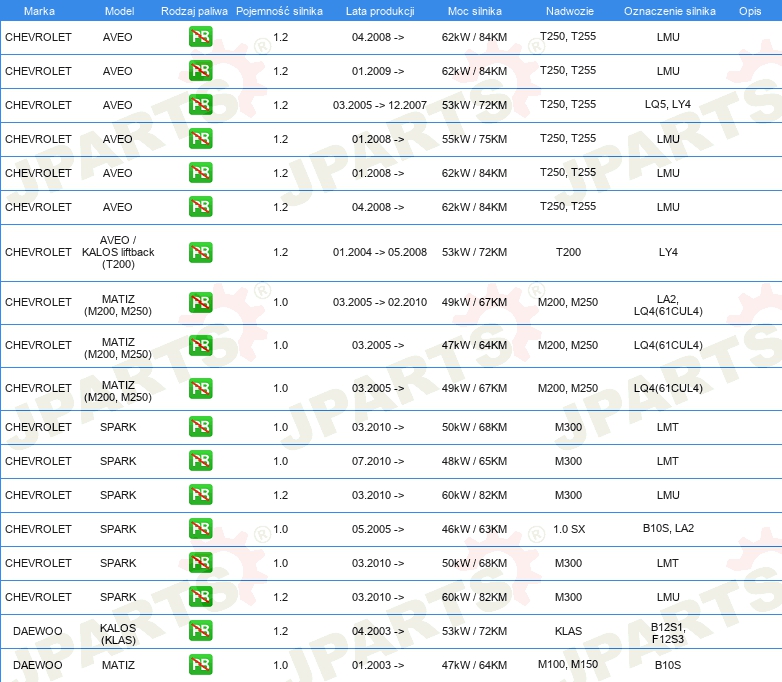Click the Model column header

click(x=119, y=11)
